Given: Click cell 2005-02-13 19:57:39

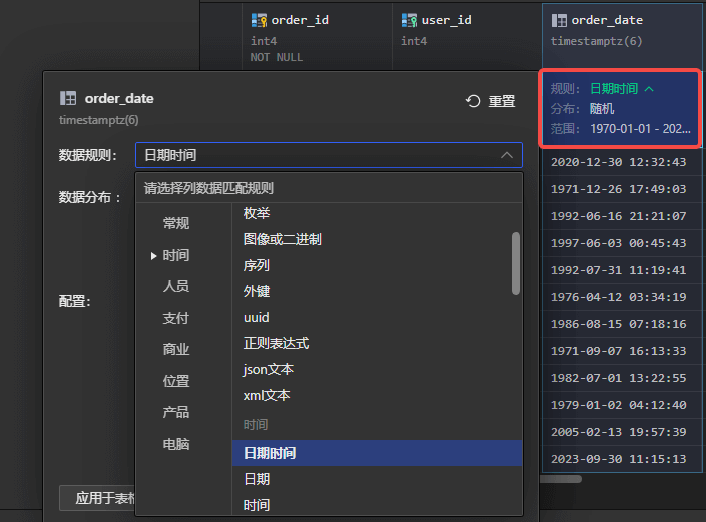Looking at the screenshot, I should coord(621,432).
